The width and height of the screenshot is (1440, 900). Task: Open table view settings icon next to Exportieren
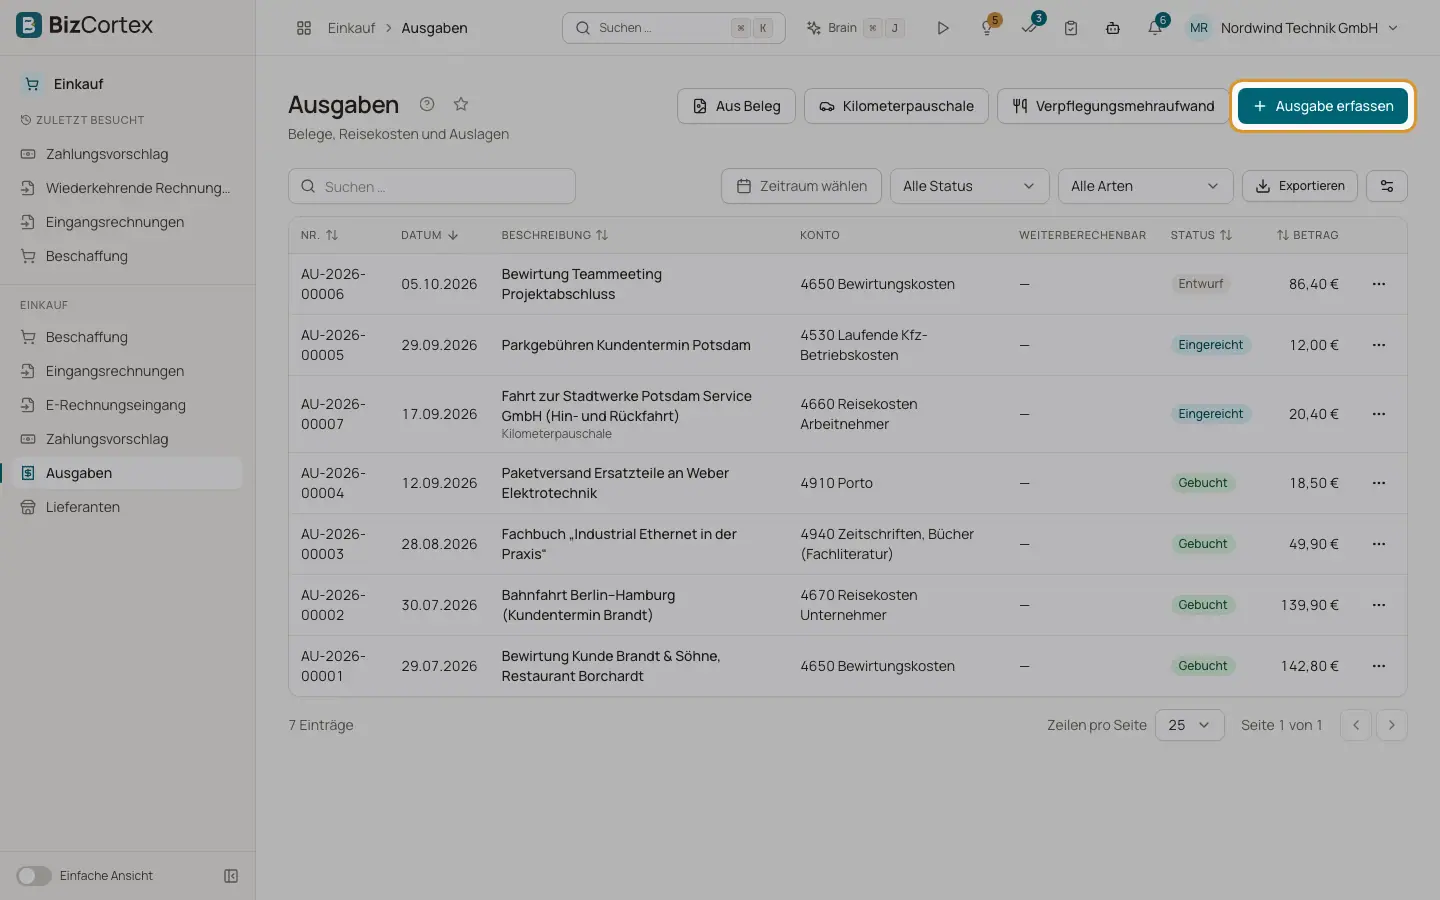click(x=1387, y=186)
